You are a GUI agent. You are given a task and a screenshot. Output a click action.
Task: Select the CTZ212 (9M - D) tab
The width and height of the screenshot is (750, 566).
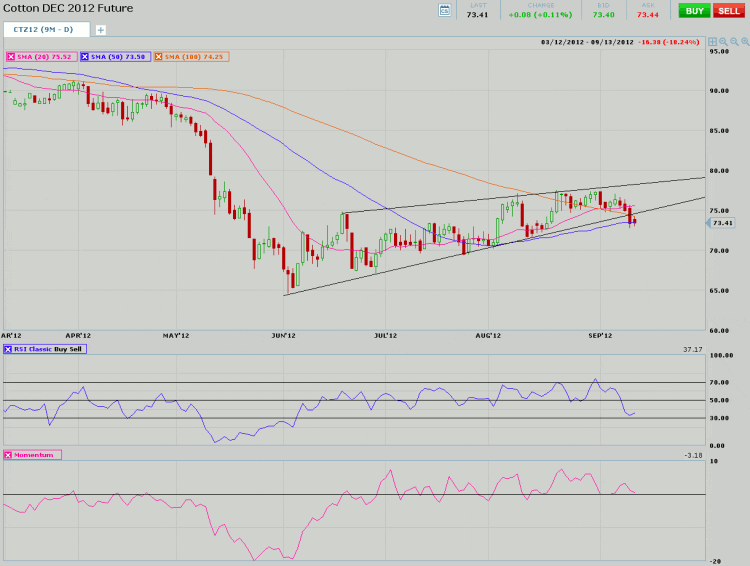point(45,30)
